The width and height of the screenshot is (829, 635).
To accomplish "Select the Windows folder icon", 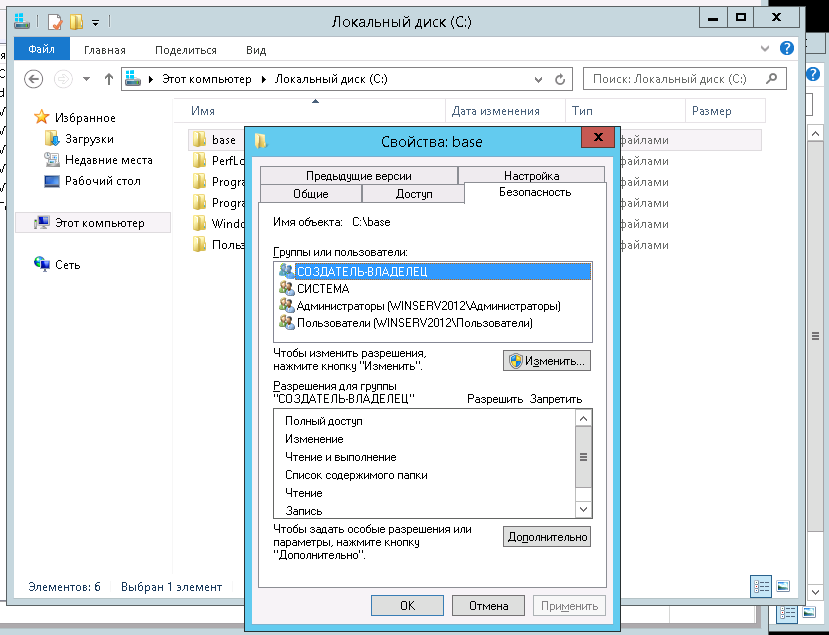I will pyautogui.click(x=199, y=223).
